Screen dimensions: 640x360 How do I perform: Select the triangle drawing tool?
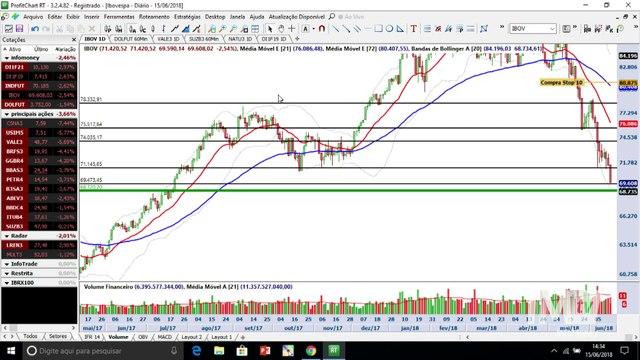pyautogui.click(x=400, y=29)
